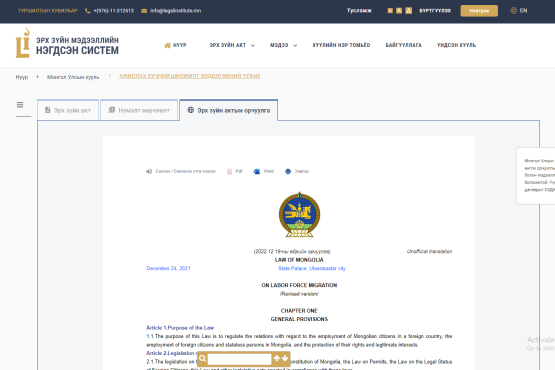
Task: Click the gold Нэвтрэх login button
Action: point(479,11)
